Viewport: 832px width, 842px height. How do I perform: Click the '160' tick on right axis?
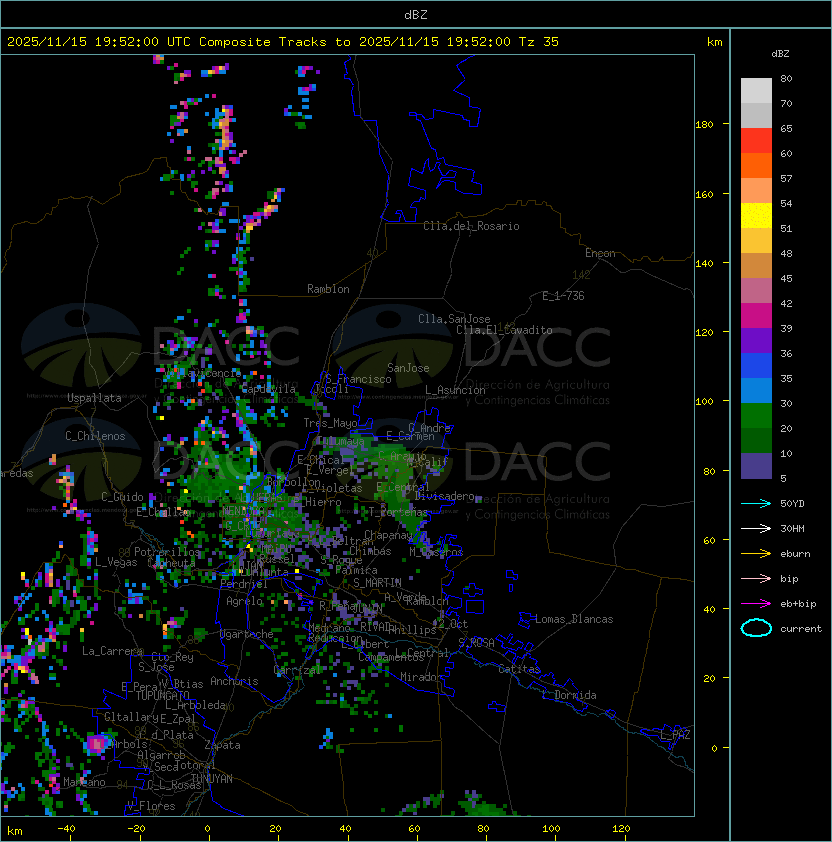click(704, 194)
